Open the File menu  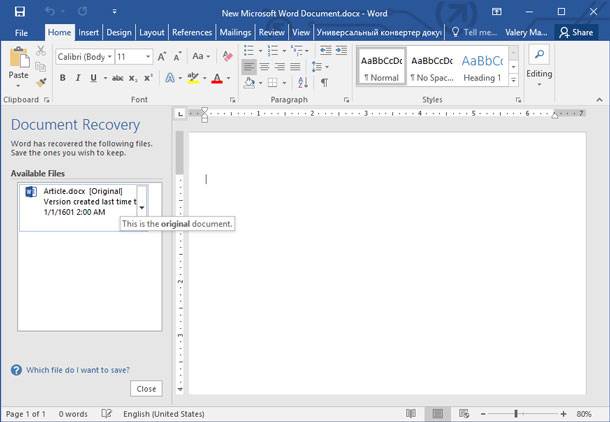tap(21, 33)
